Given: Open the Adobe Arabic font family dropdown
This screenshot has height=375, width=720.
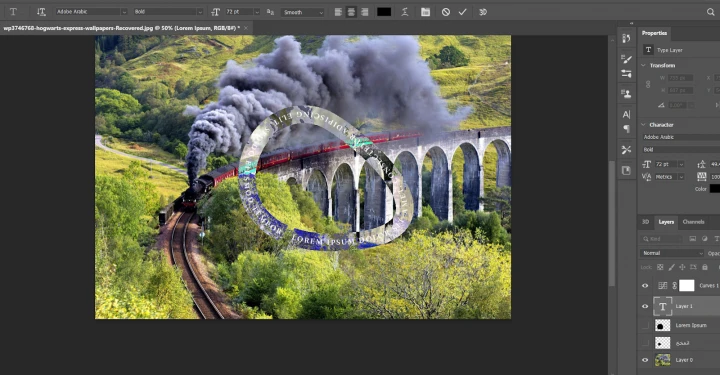Looking at the screenshot, I should pyautogui.click(x=91, y=12).
